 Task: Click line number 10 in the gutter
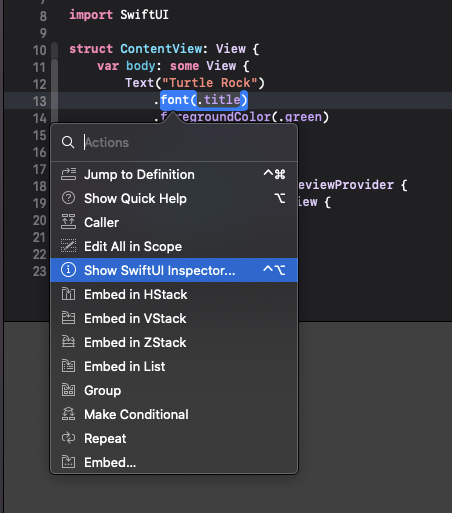[39, 50]
